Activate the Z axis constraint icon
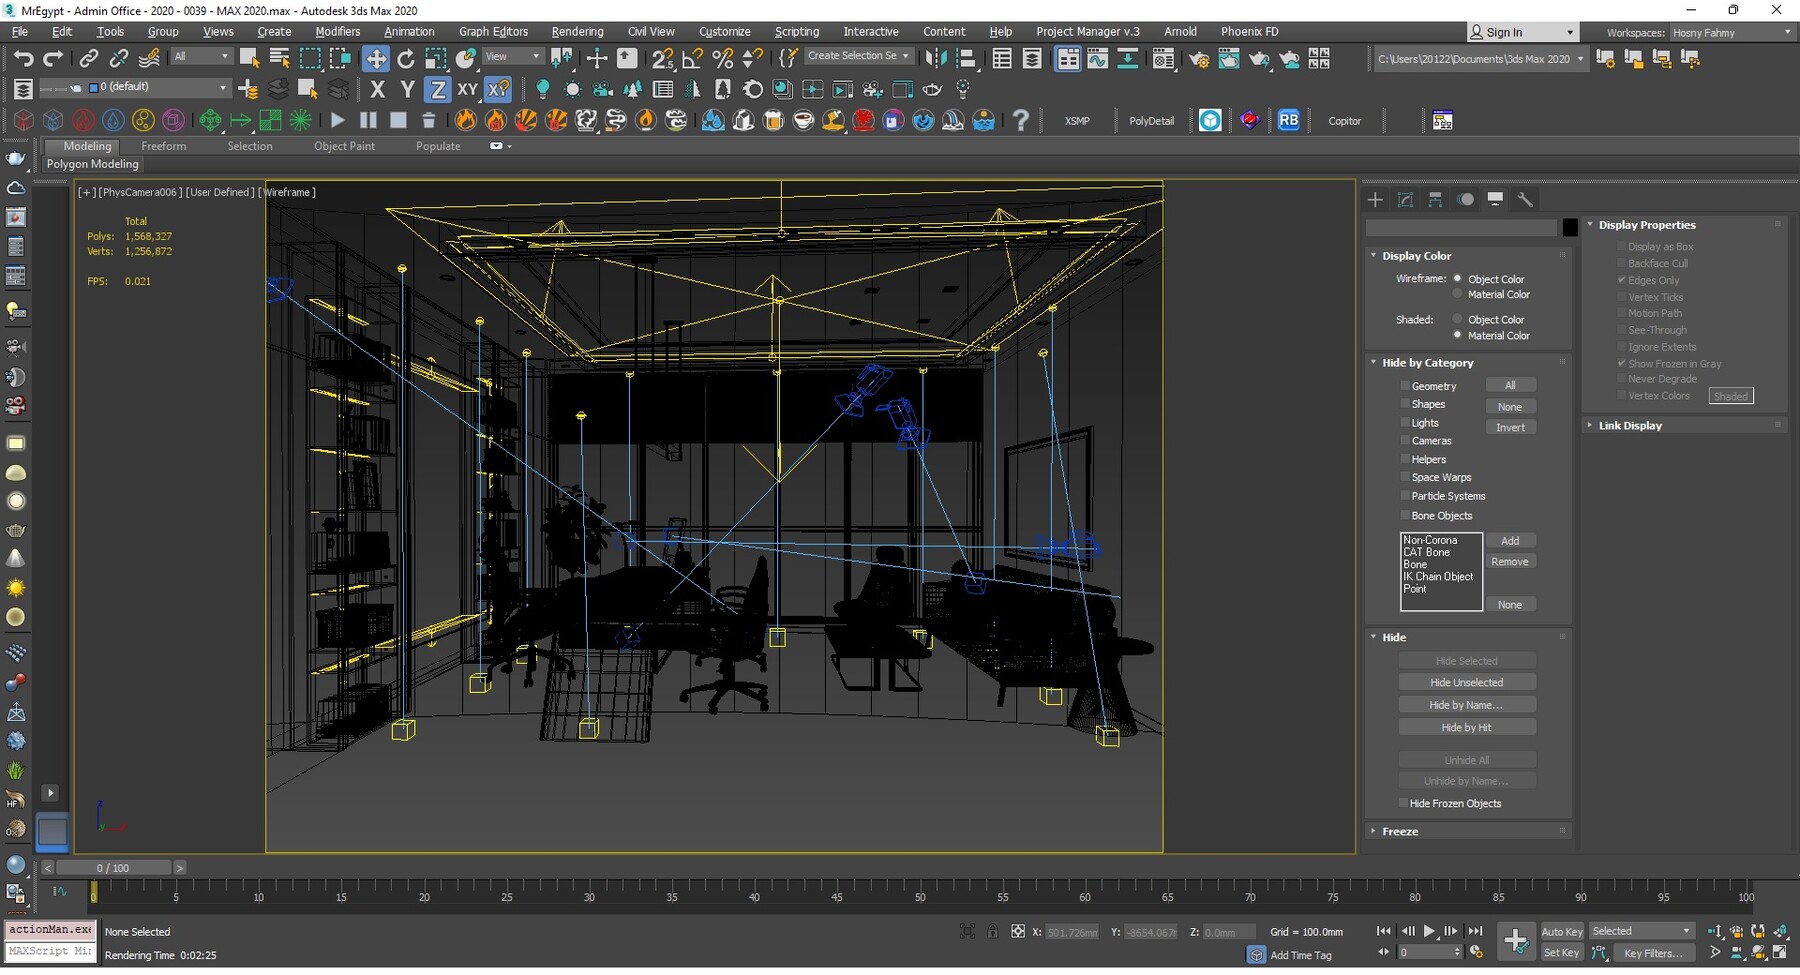This screenshot has height=975, width=1800. coord(438,89)
